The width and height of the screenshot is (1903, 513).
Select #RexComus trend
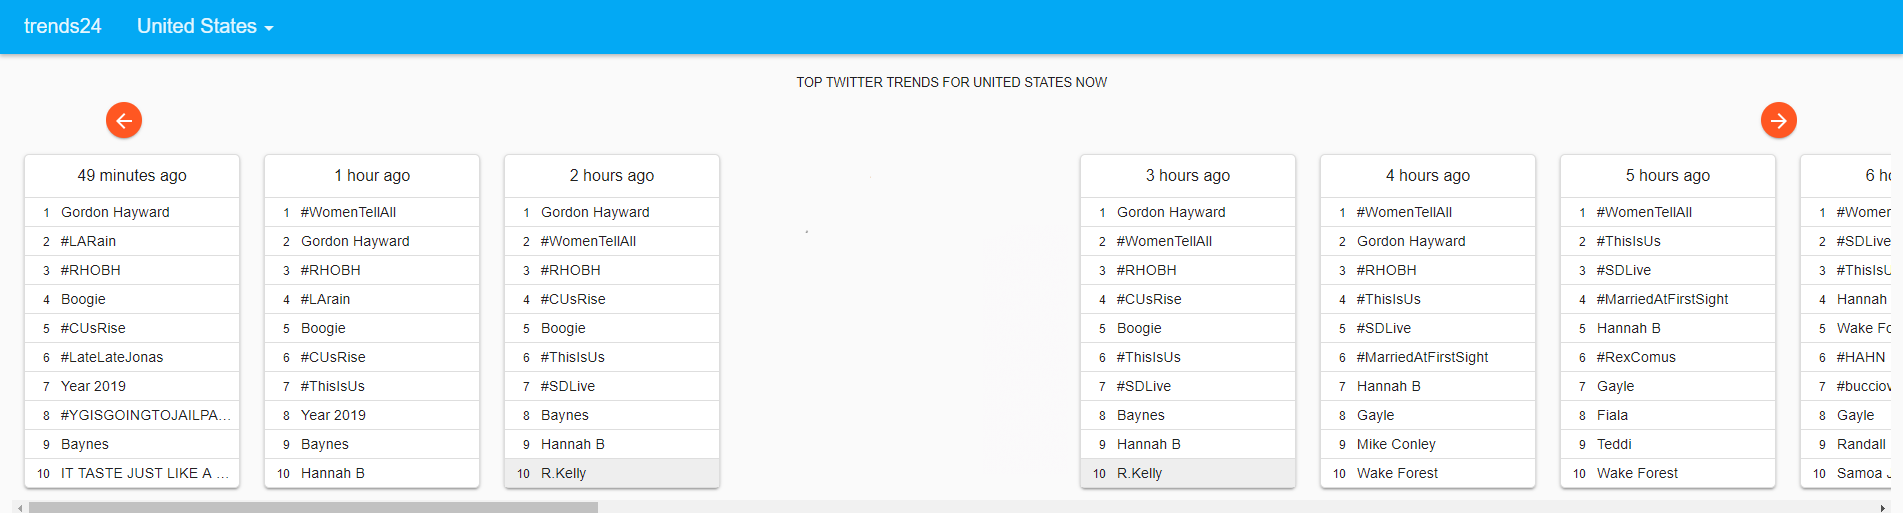(1636, 357)
